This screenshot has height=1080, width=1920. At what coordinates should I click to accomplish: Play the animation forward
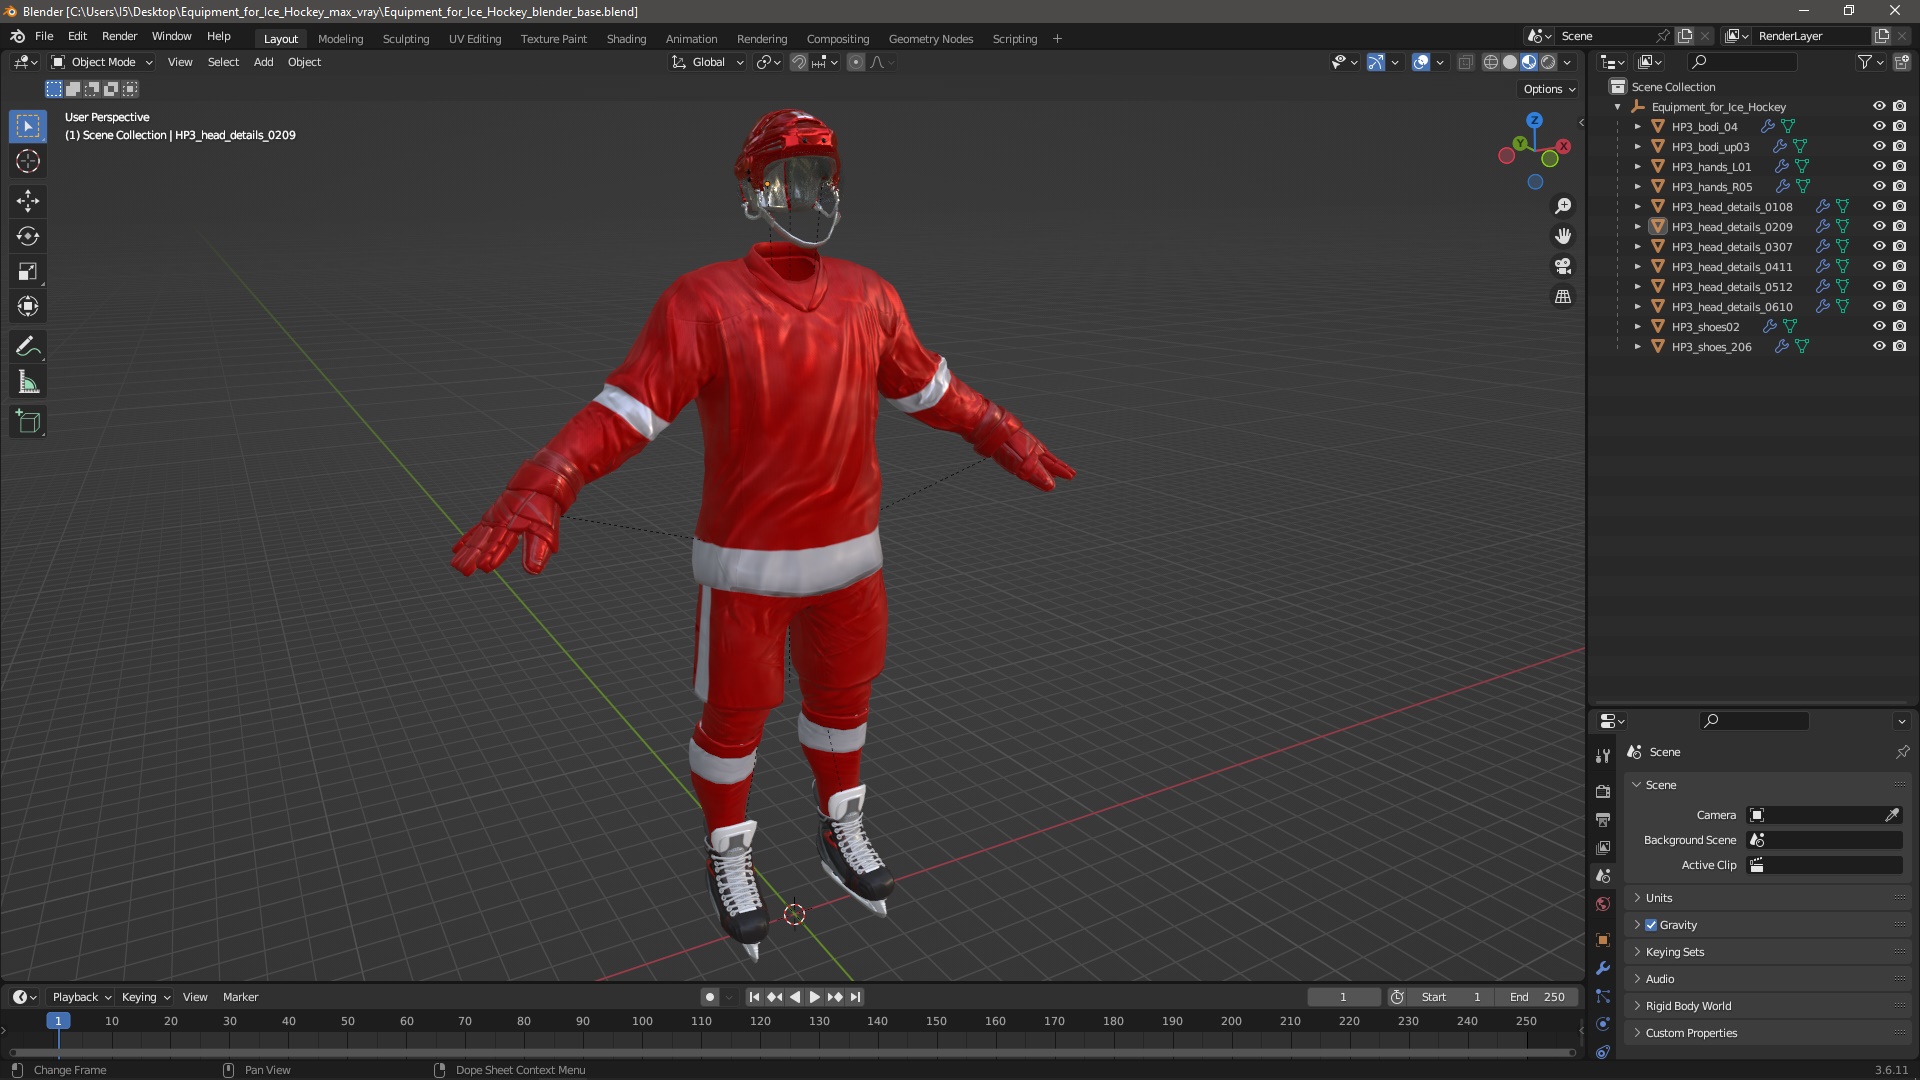point(814,997)
